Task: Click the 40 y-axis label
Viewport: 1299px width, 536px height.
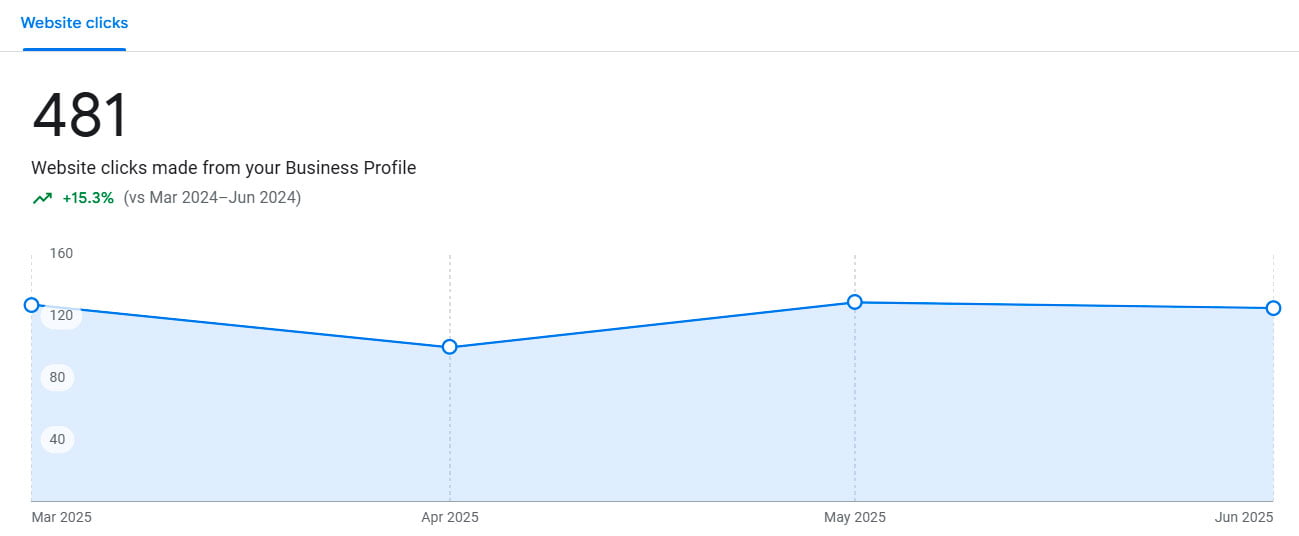Action: [57, 439]
